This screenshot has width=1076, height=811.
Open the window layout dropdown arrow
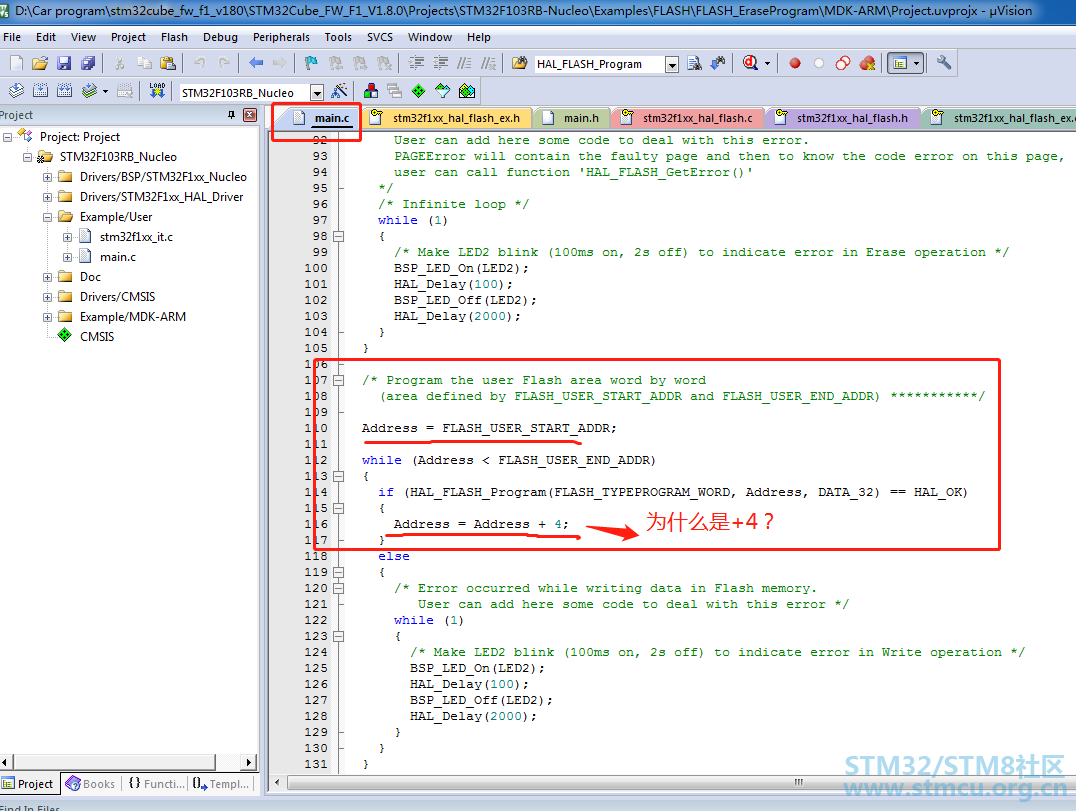click(x=916, y=63)
